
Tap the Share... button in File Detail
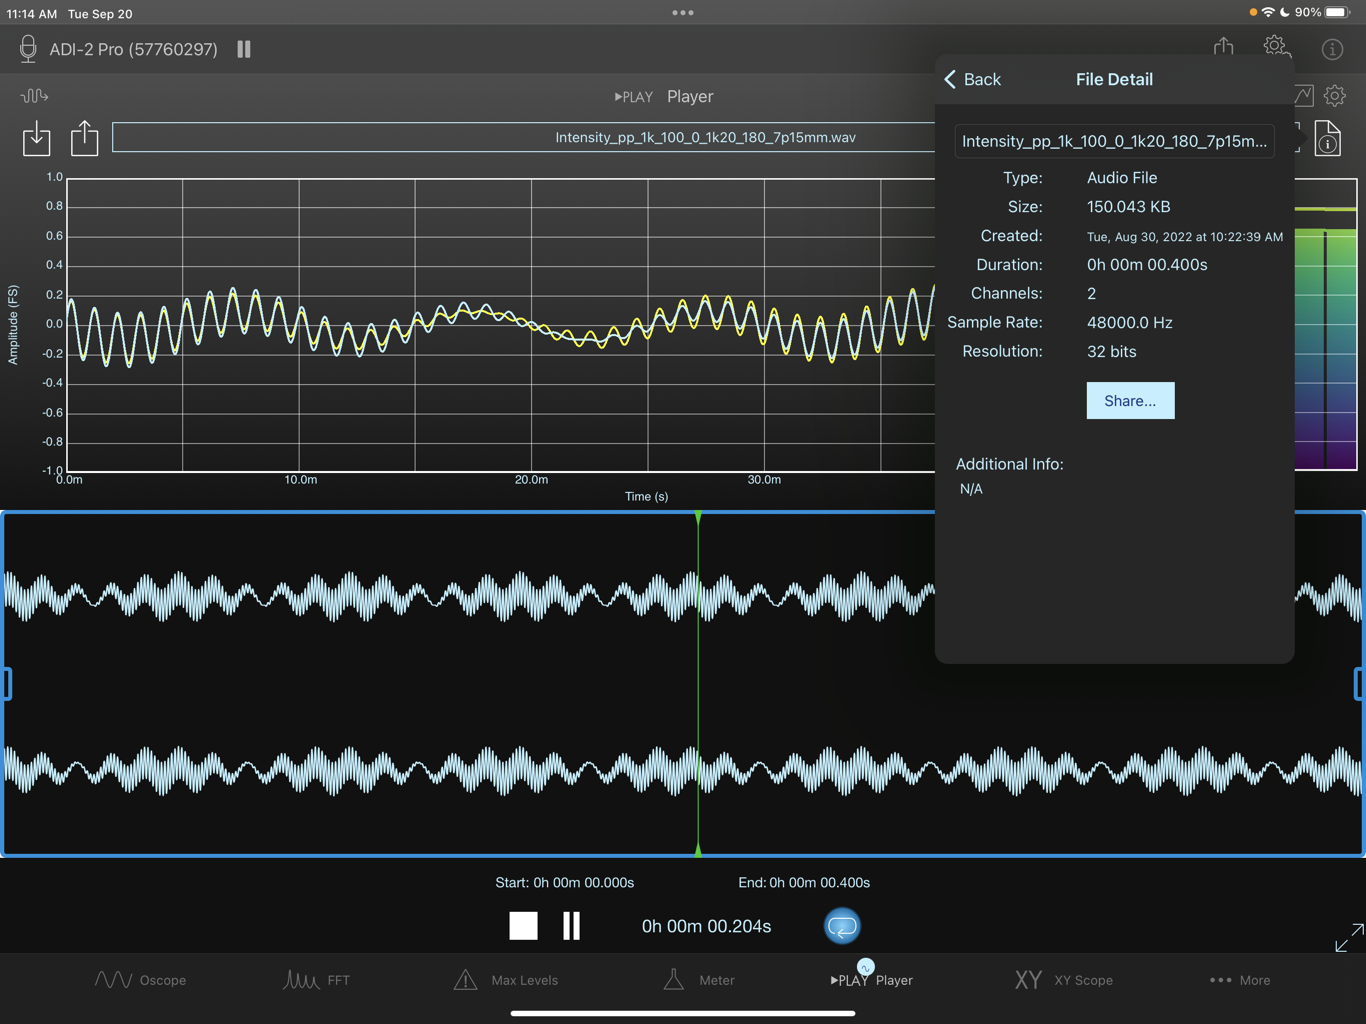[x=1130, y=400]
